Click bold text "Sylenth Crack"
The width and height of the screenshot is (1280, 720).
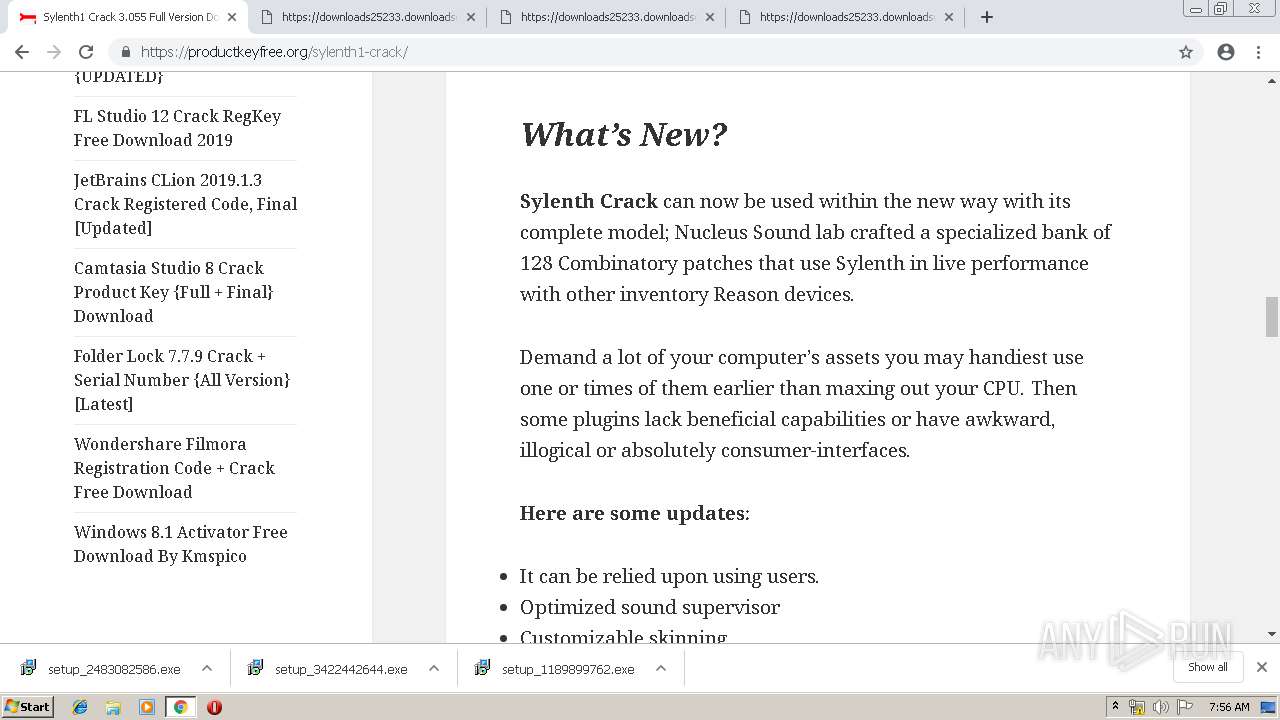589,201
